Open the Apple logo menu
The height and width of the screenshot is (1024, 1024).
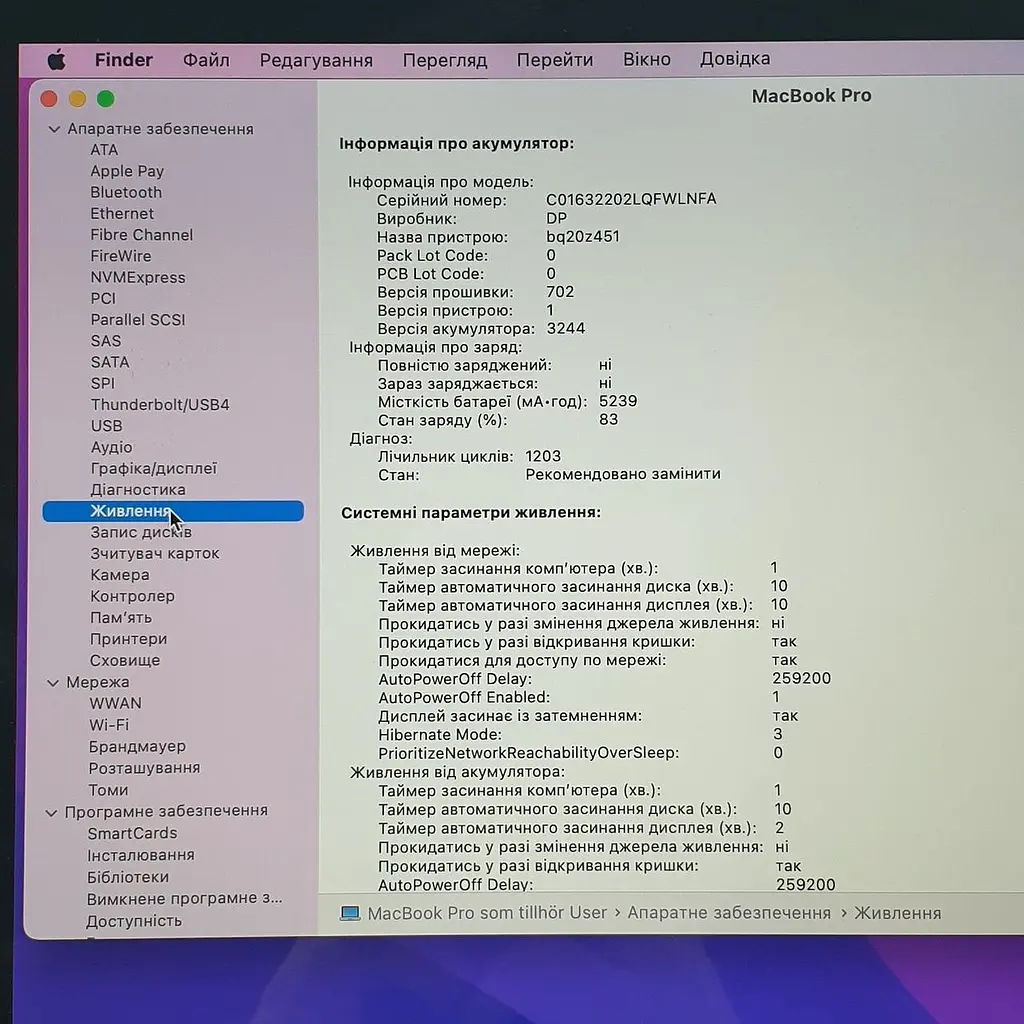coord(57,60)
